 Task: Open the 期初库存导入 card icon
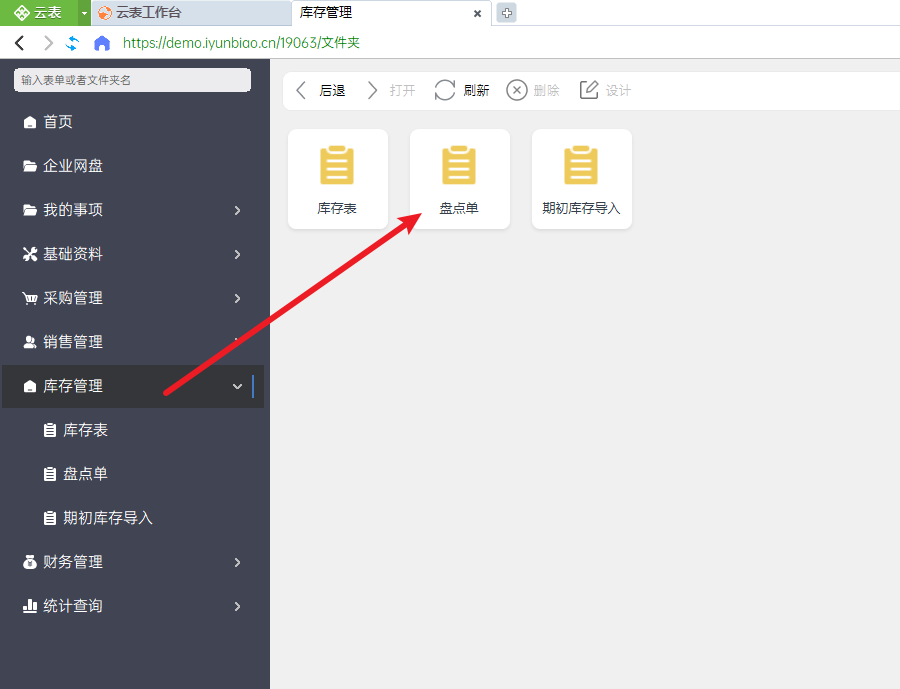tap(581, 165)
